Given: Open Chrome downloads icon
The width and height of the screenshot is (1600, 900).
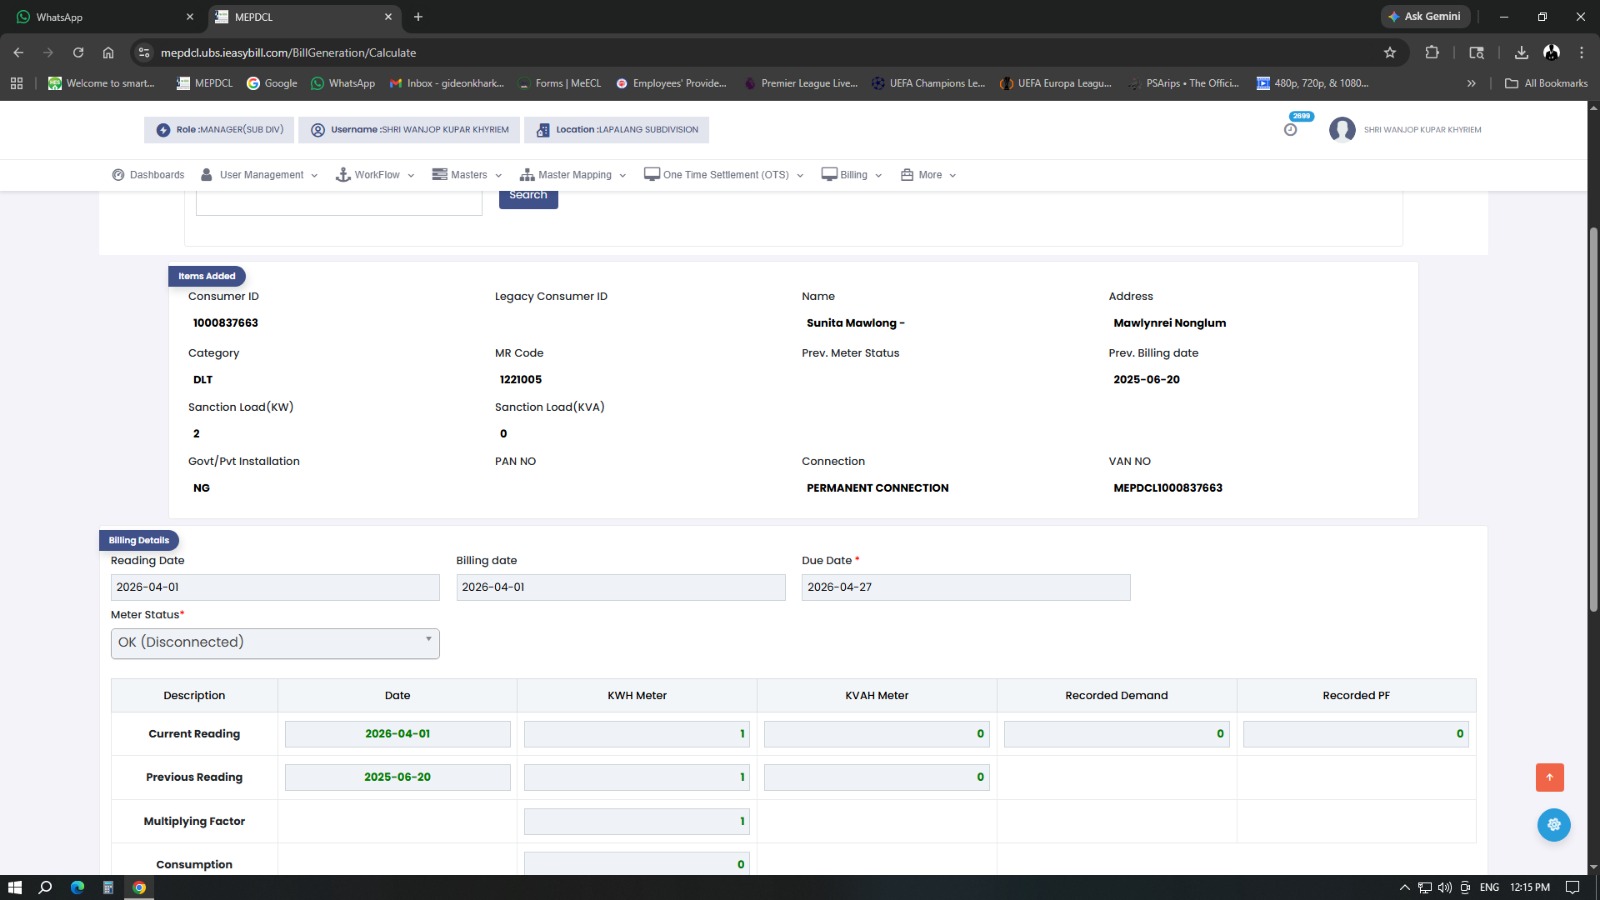Looking at the screenshot, I should (x=1521, y=53).
